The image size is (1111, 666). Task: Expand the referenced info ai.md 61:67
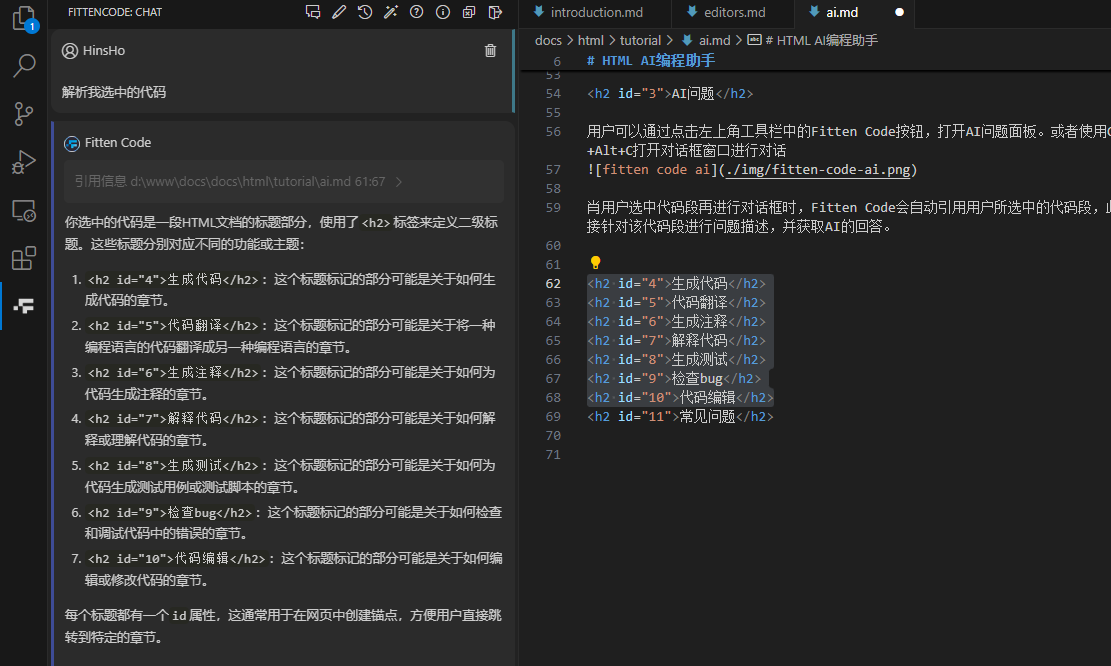coord(283,181)
